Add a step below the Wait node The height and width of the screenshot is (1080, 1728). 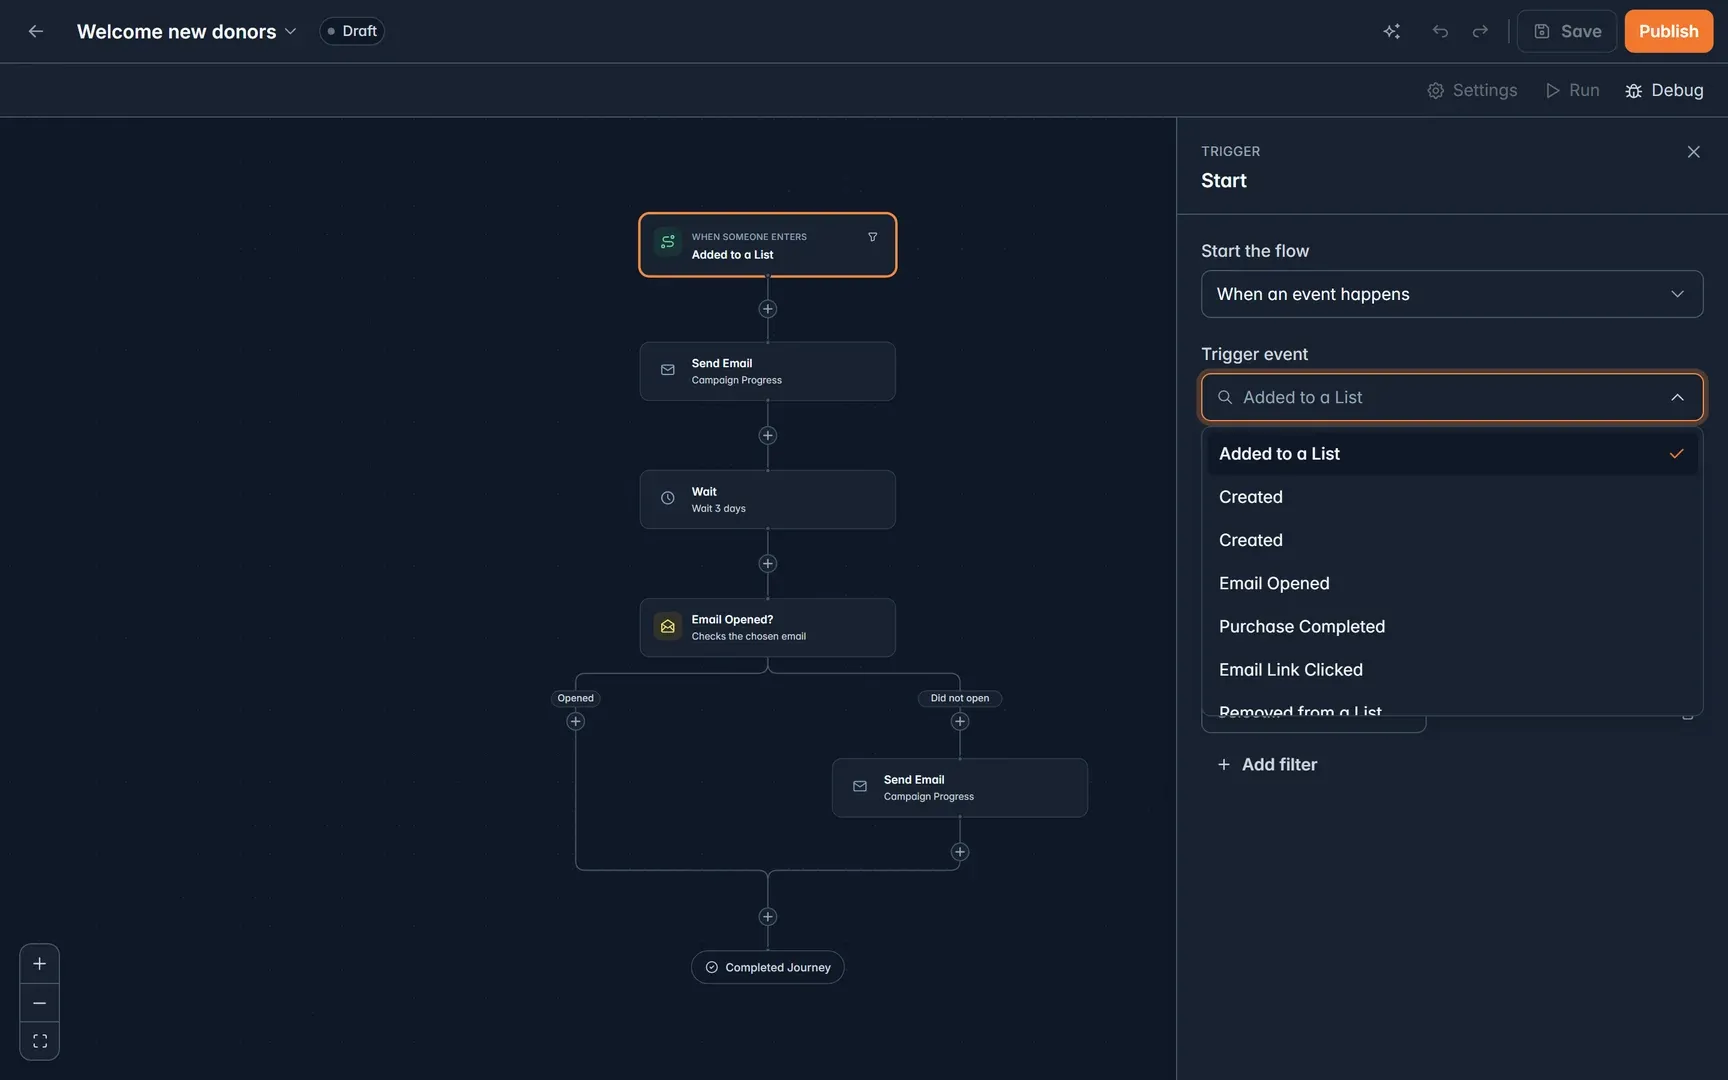pyautogui.click(x=767, y=564)
